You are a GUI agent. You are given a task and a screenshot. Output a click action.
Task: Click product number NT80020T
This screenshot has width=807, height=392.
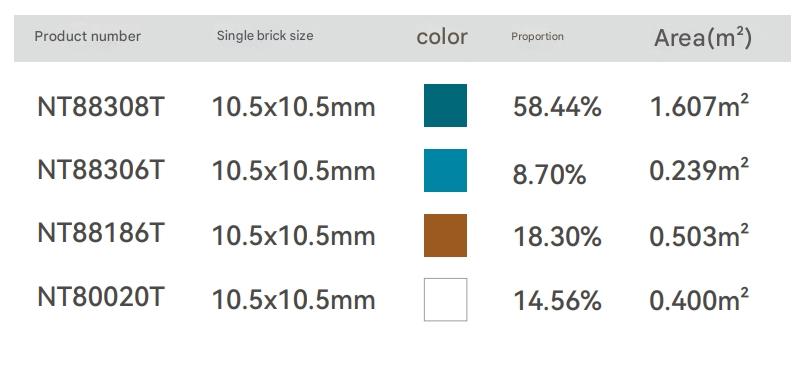(101, 297)
